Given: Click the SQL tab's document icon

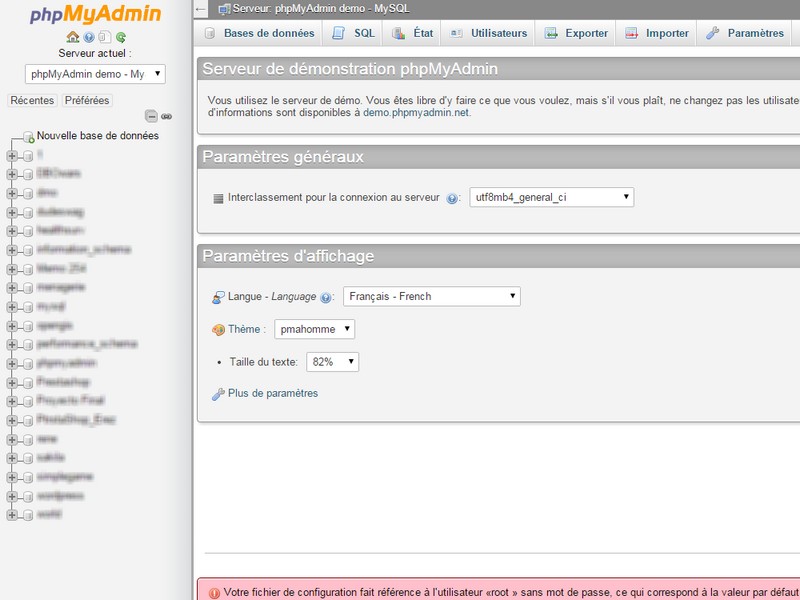Looking at the screenshot, I should (x=338, y=33).
